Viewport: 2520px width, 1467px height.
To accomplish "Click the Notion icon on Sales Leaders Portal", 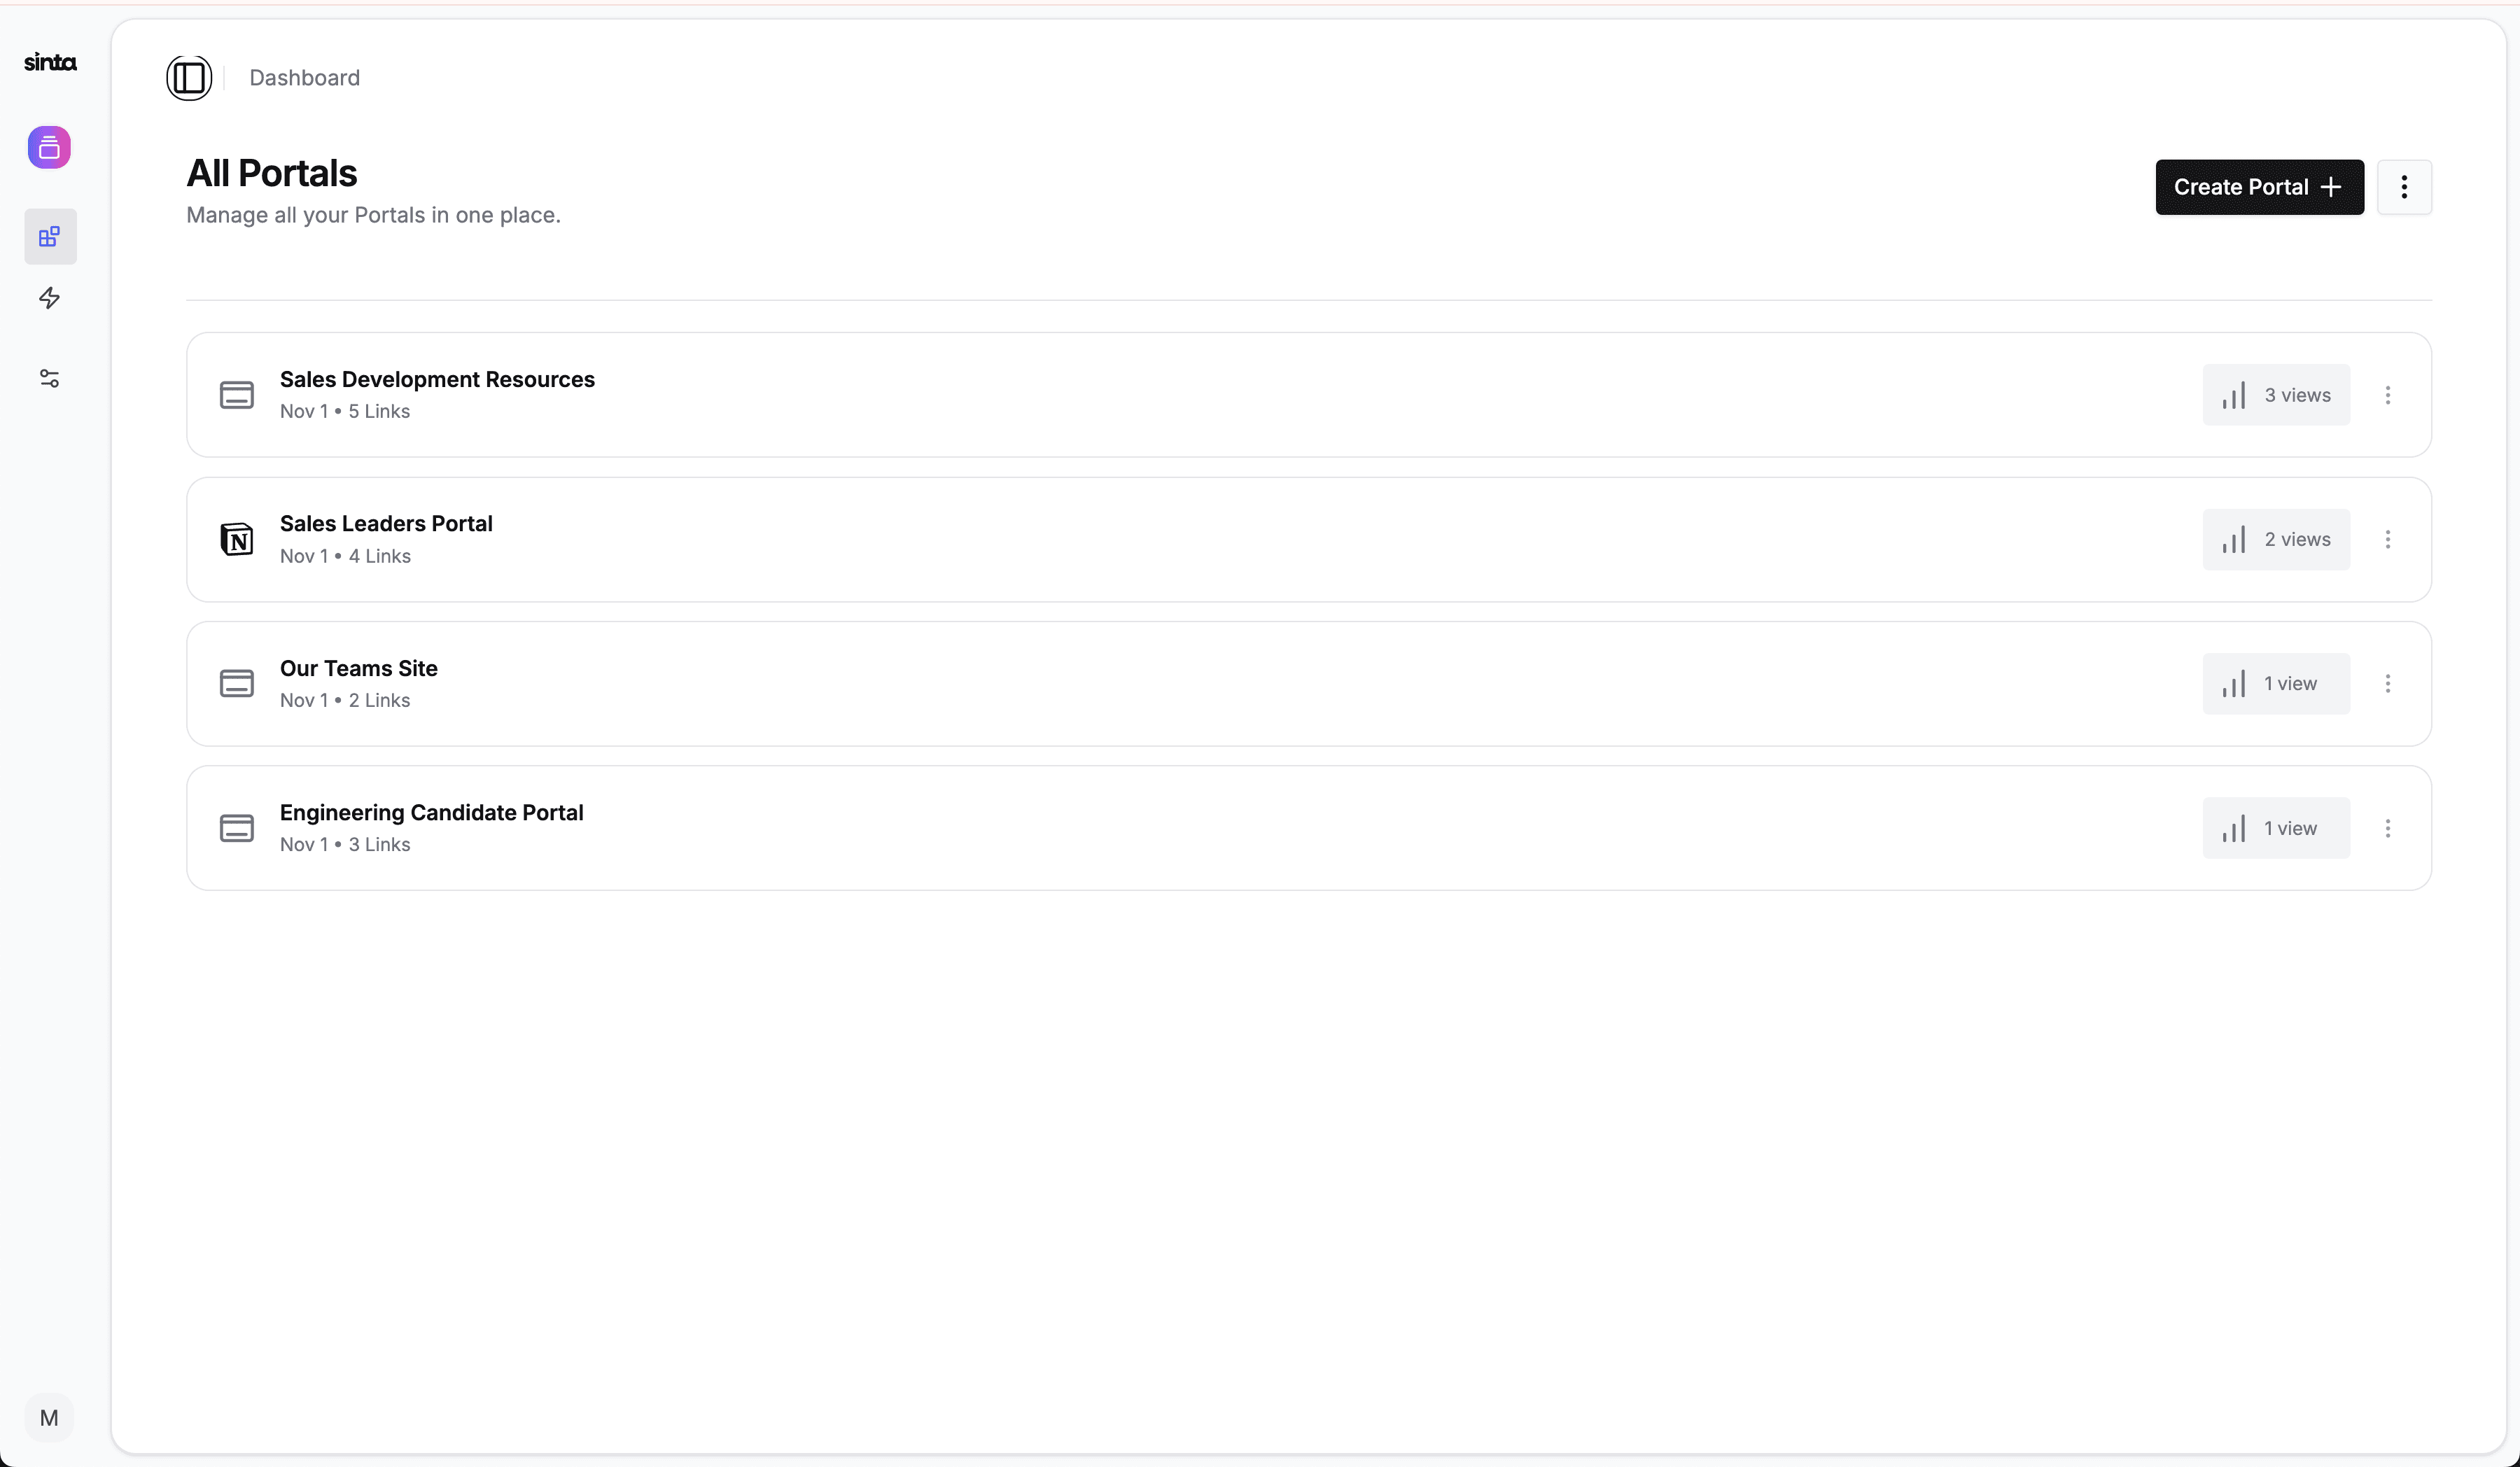I will point(236,538).
